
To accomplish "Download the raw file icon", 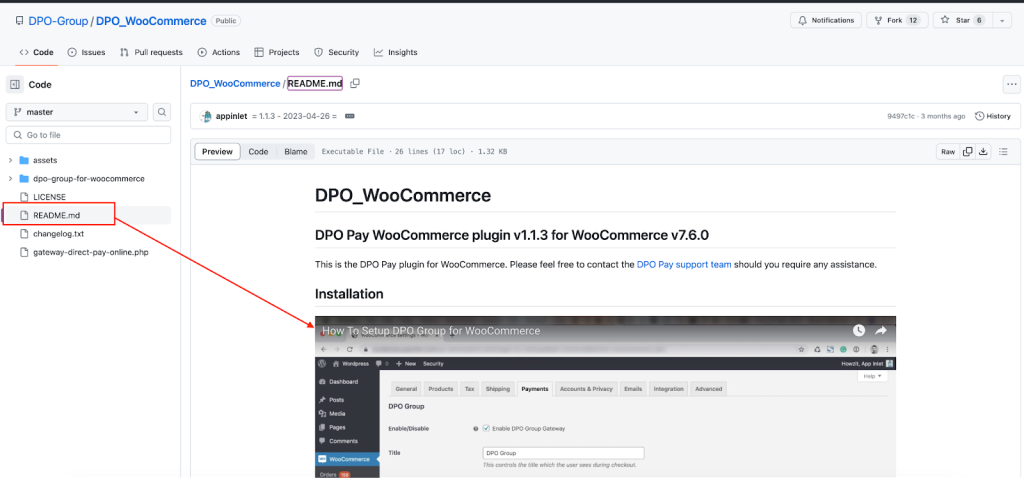I will point(984,151).
